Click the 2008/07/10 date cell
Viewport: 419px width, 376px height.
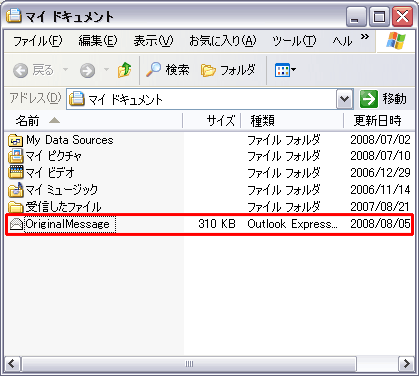tap(380, 156)
